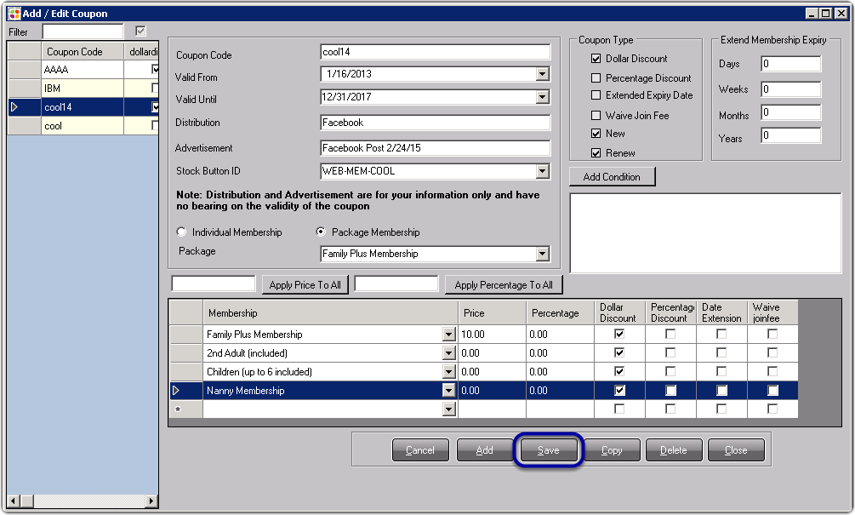This screenshot has height=515, width=855.
Task: Click the Save button
Action: [x=548, y=450]
